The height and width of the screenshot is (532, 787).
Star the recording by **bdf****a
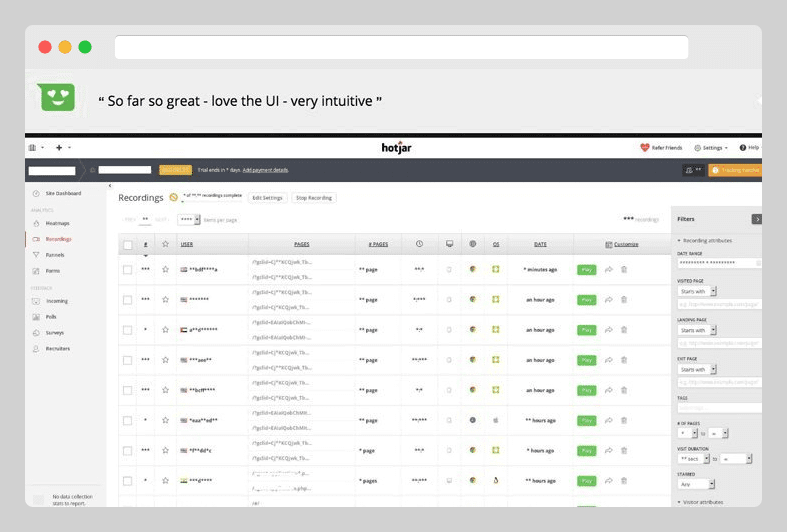point(165,270)
